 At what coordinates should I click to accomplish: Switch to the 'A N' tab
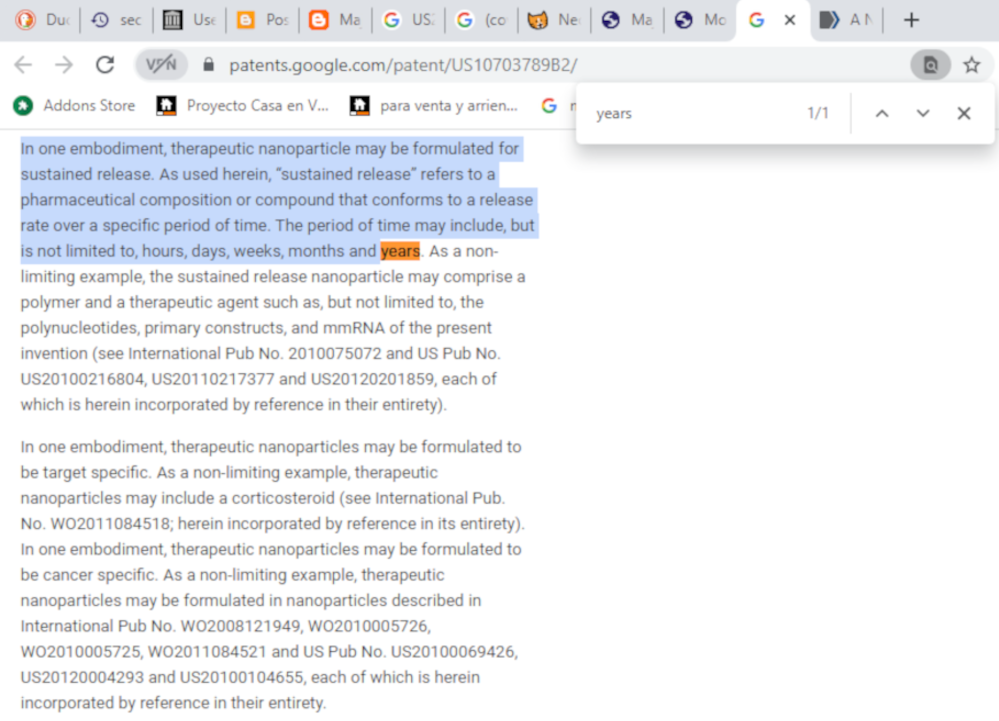845,20
